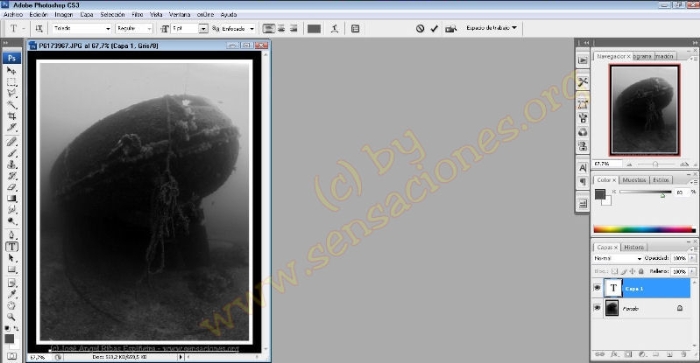Viewport: 700px width, 363px height.
Task: Hide the Capa 1 text layer
Action: pyautogui.click(x=597, y=288)
